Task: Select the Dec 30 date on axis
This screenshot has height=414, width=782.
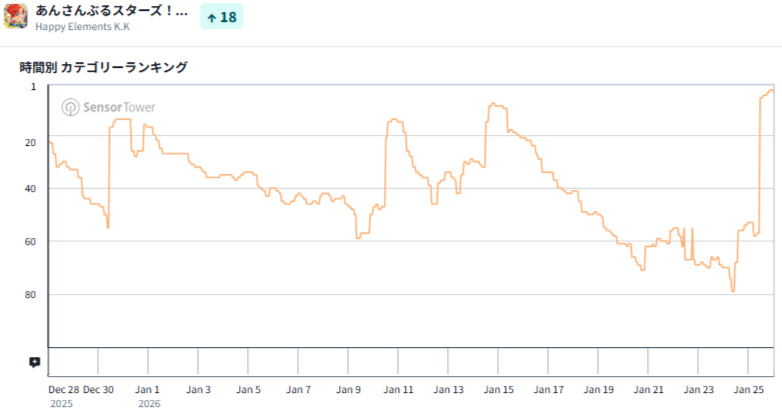Action: [x=98, y=390]
